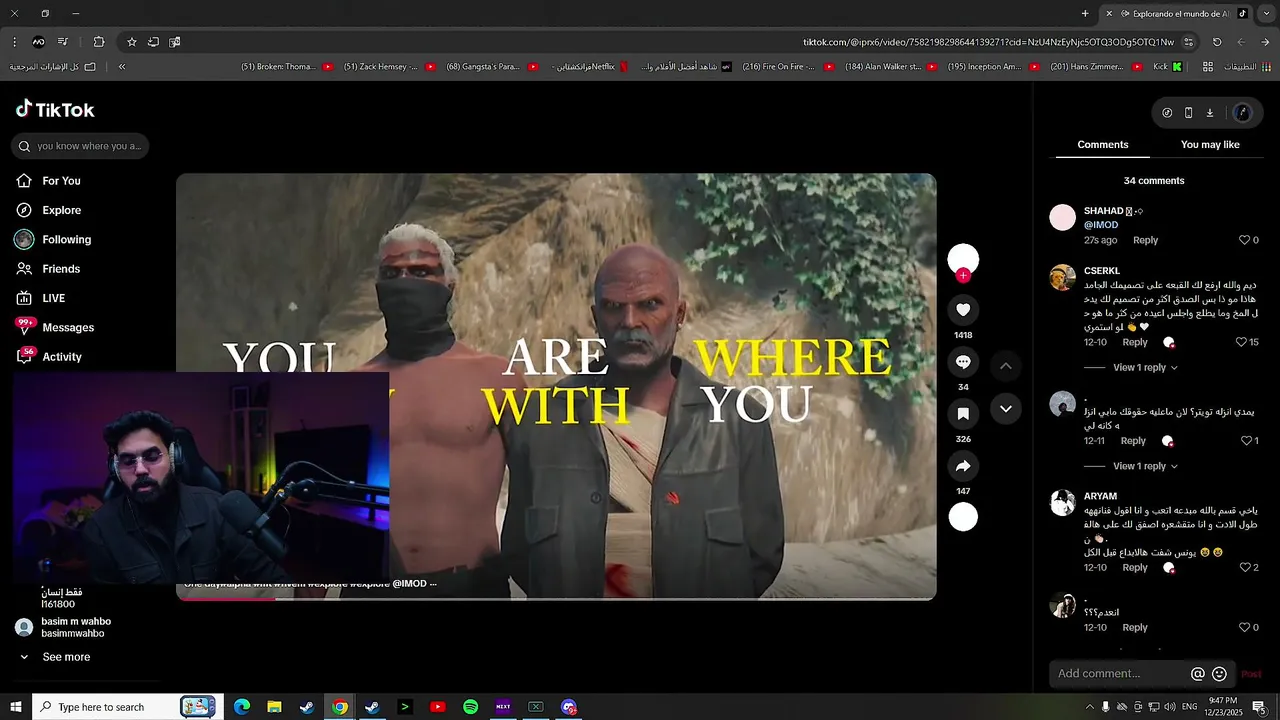This screenshot has width=1280, height=720.
Task: Open the emoji picker in comment box
Action: point(1219,674)
